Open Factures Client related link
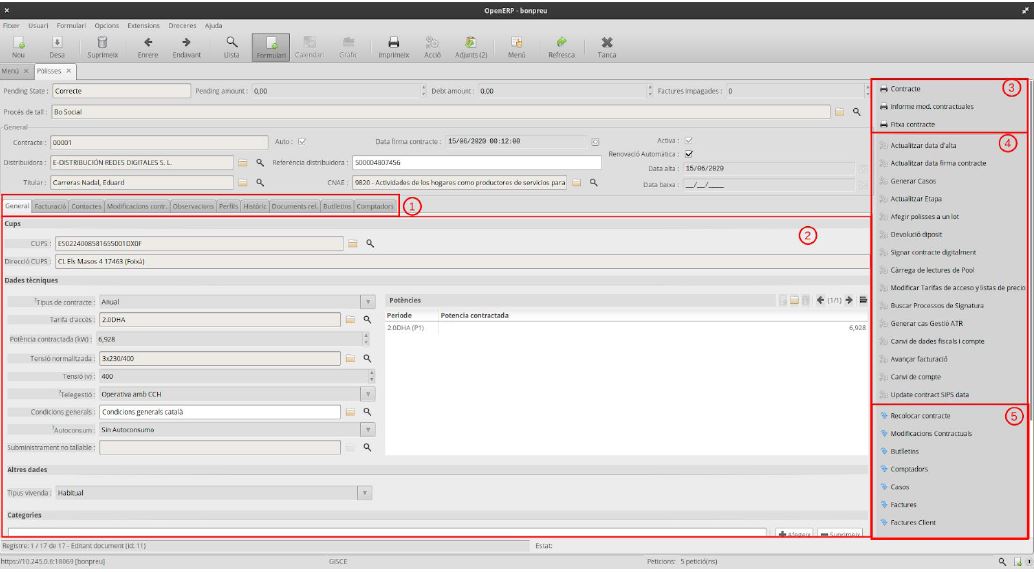Image resolution: width=1034 pixels, height=572 pixels. (x=916, y=522)
